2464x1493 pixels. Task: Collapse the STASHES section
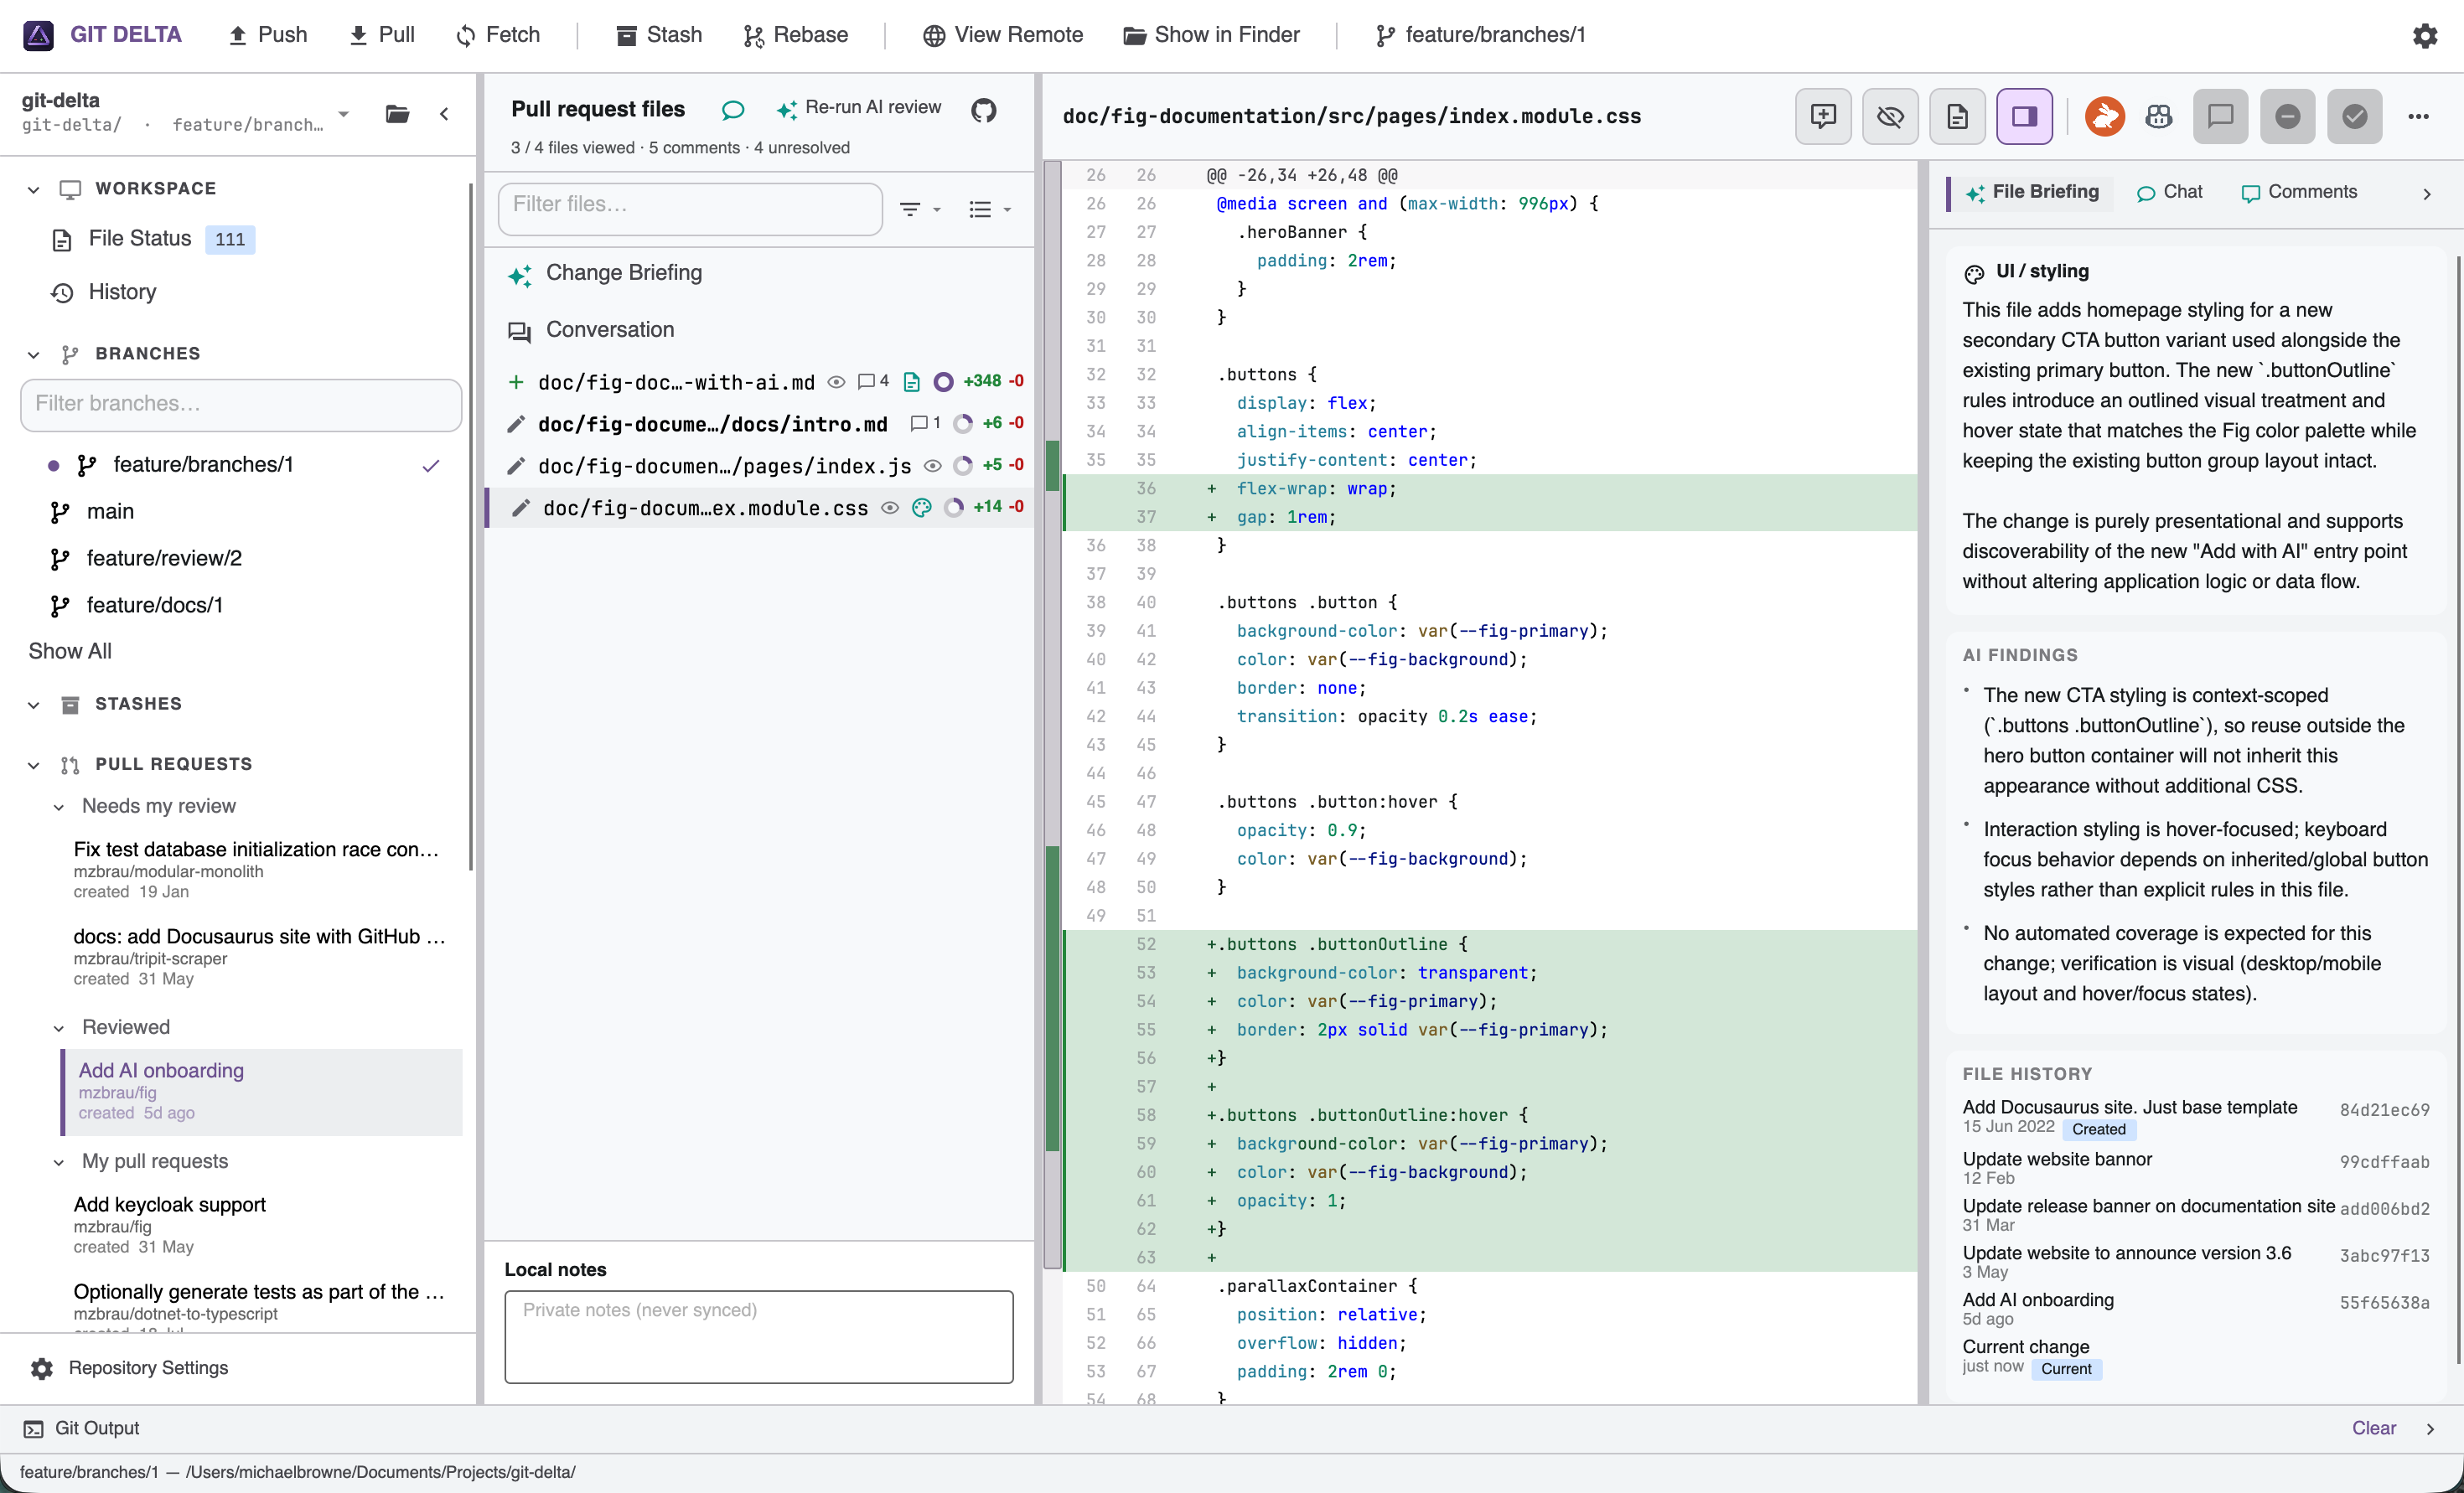pos(34,705)
